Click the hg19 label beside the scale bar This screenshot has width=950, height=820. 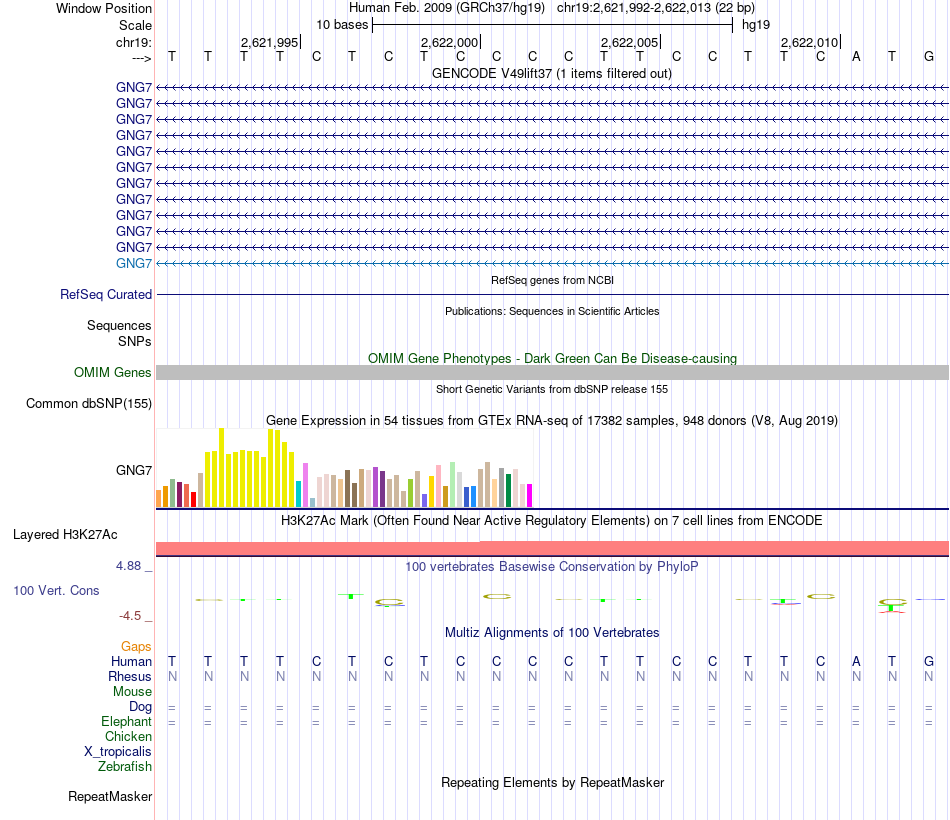(756, 25)
